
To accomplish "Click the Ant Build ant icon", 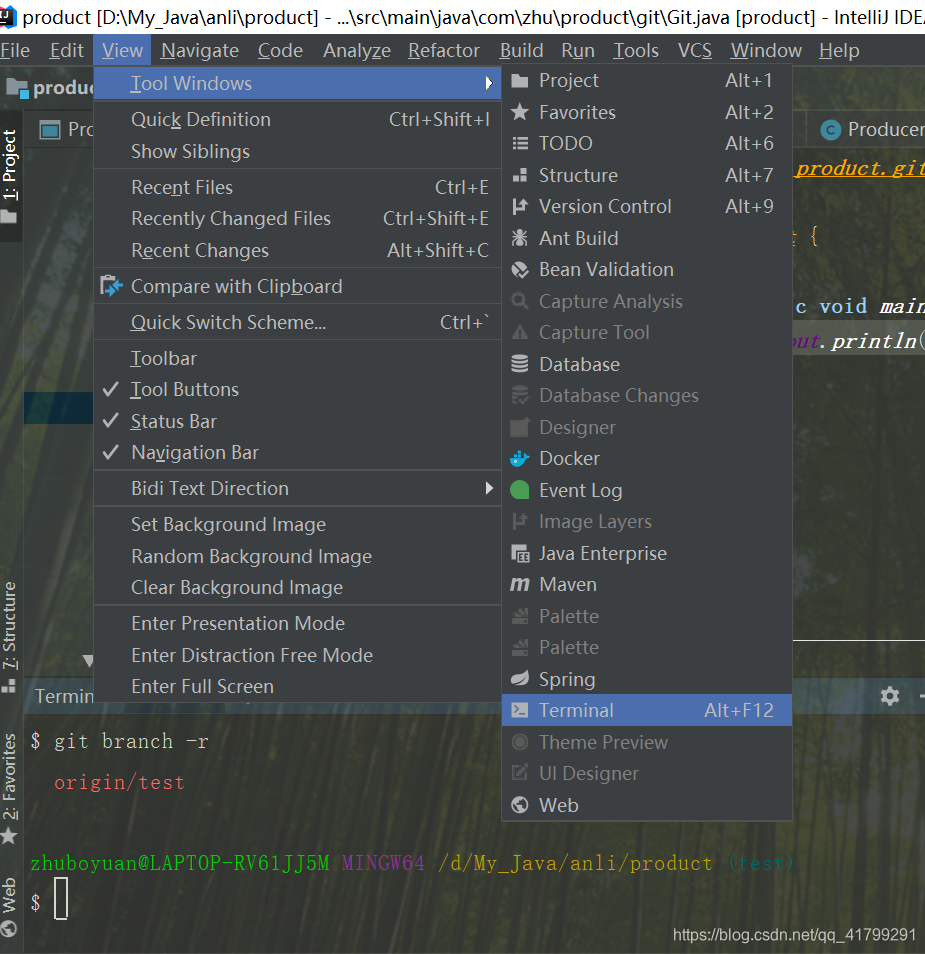I will click(x=520, y=238).
